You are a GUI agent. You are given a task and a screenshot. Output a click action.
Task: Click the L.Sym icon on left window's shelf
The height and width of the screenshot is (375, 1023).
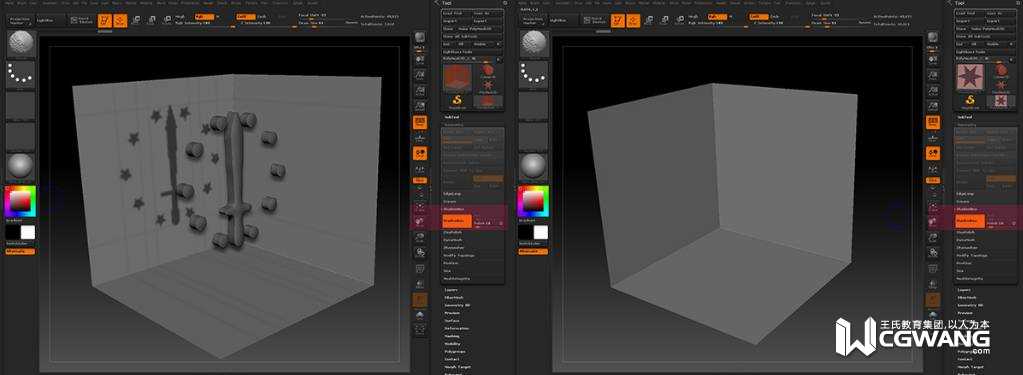(420, 168)
